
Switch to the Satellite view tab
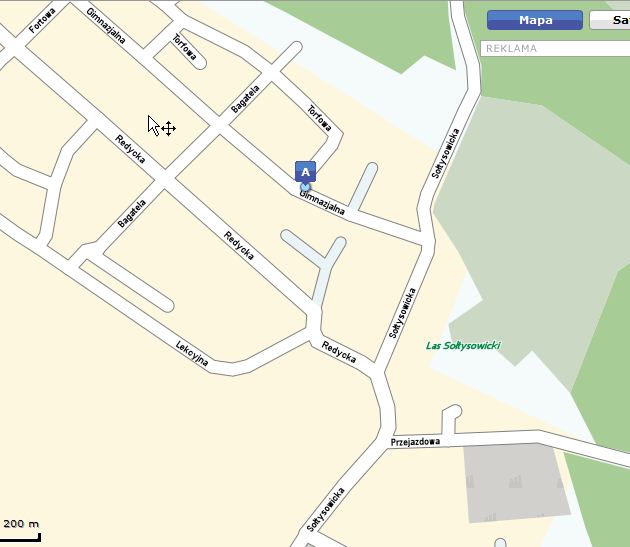[610, 20]
